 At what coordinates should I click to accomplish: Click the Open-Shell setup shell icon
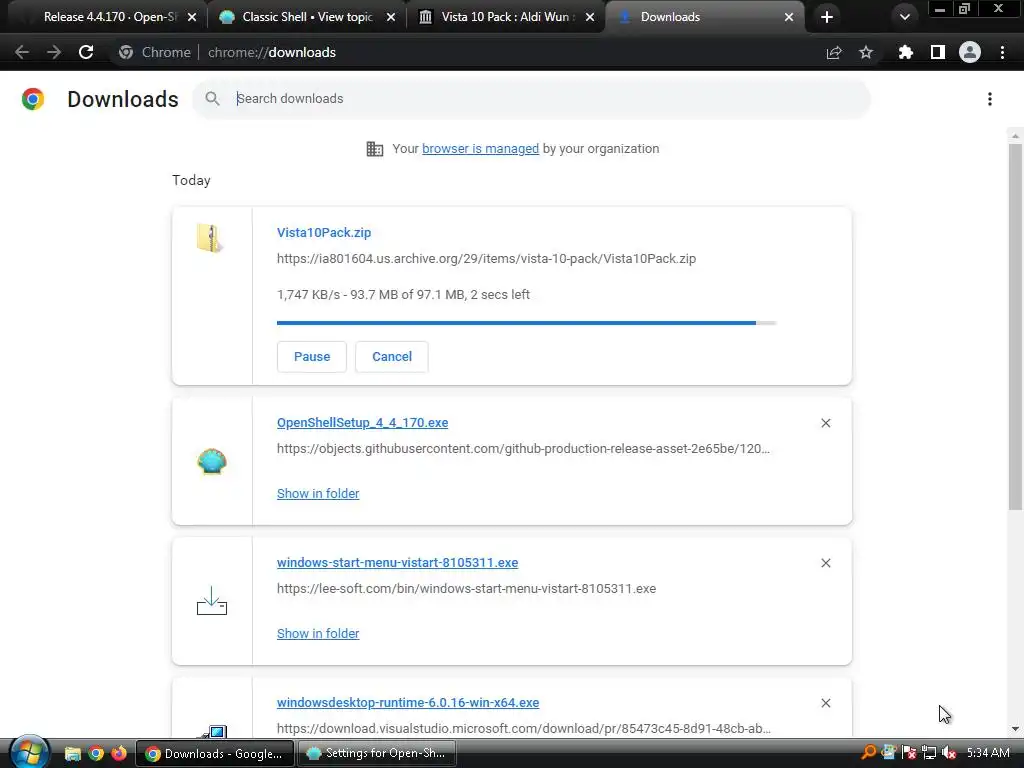pos(212,461)
